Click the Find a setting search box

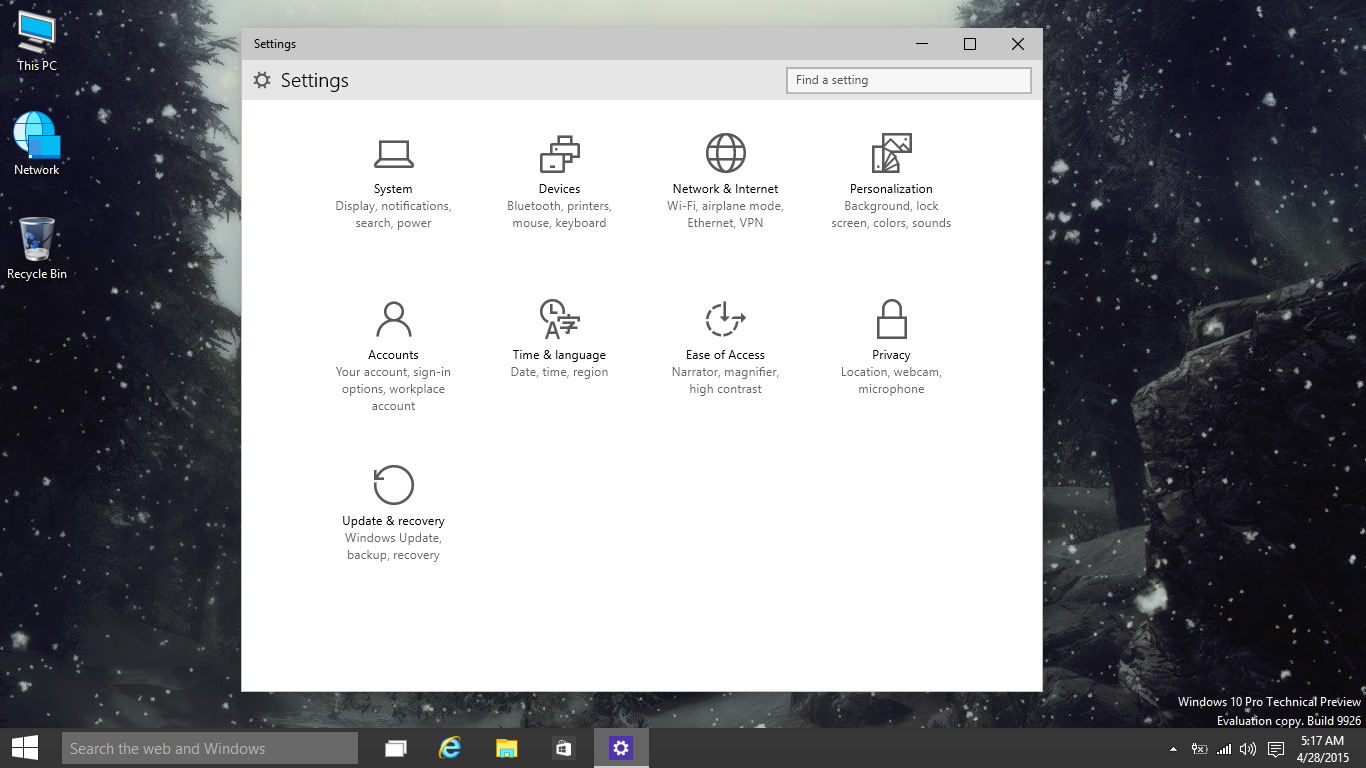tap(909, 80)
